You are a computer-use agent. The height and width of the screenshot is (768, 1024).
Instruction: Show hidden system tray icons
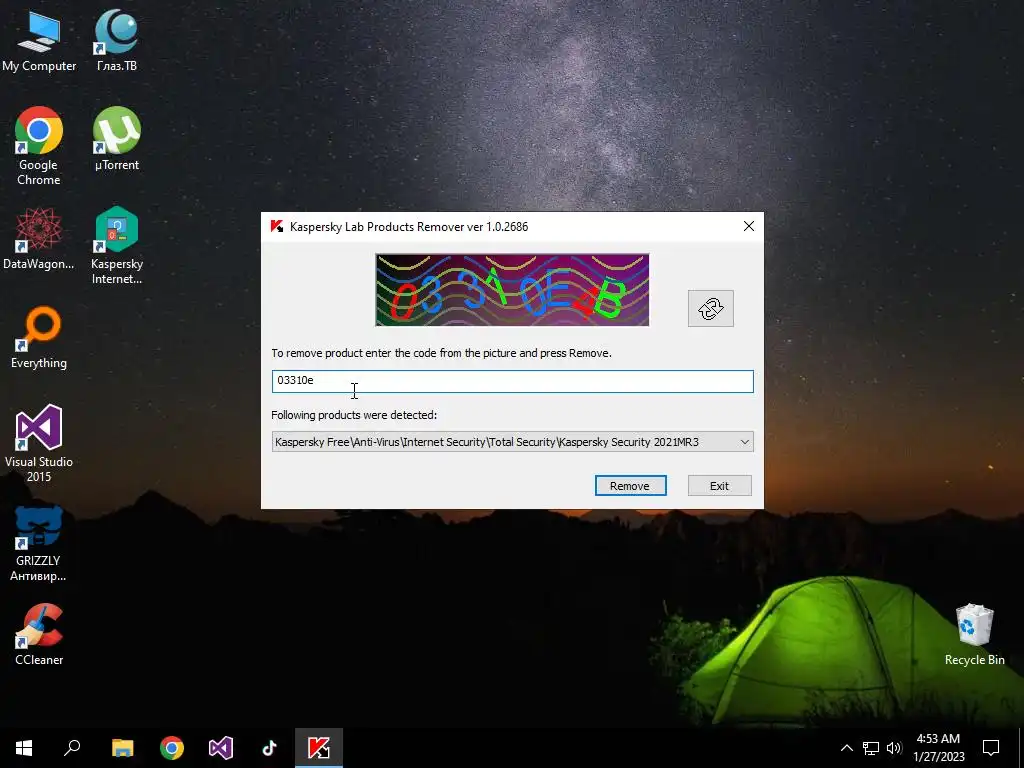click(x=846, y=748)
